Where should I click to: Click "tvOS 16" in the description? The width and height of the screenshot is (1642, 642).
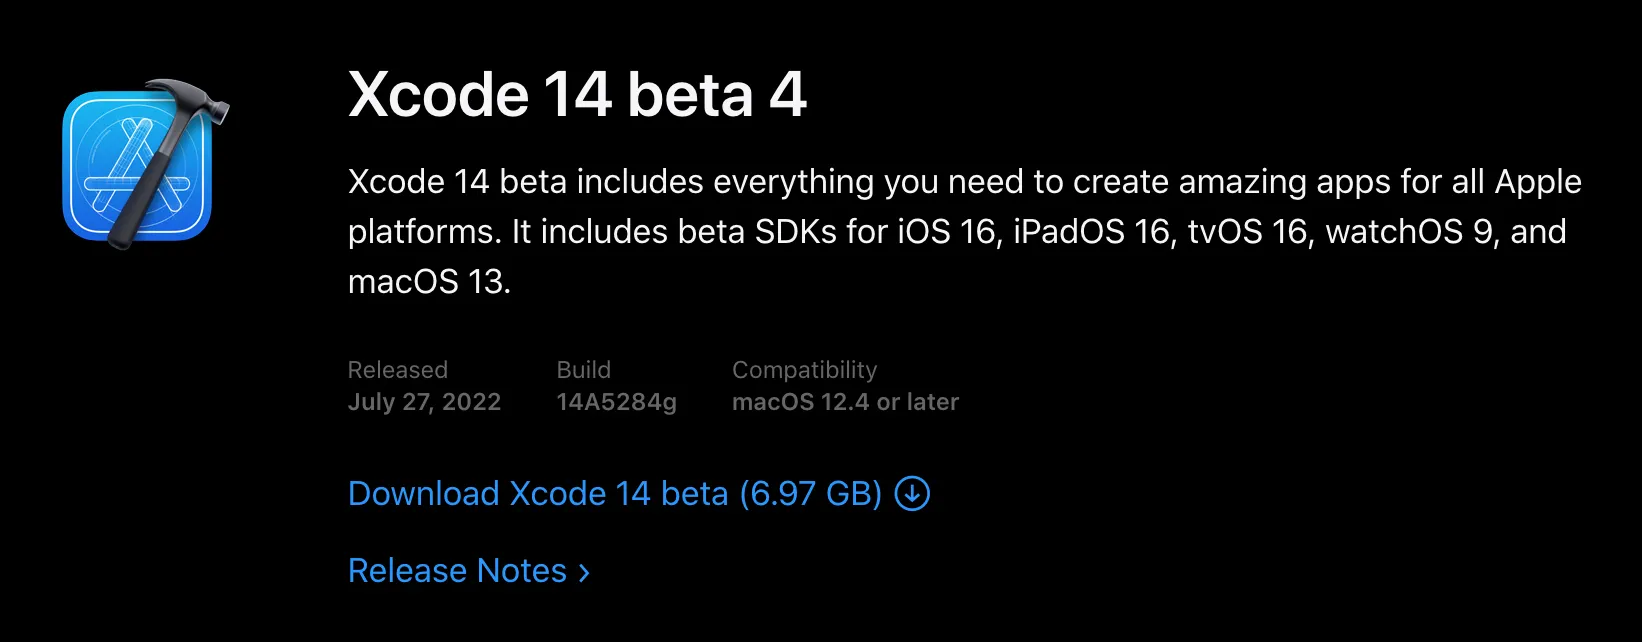coord(1249,232)
